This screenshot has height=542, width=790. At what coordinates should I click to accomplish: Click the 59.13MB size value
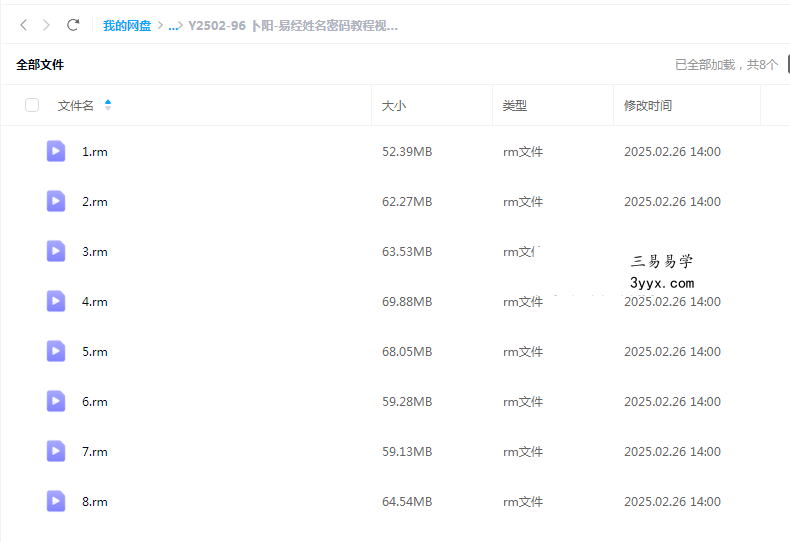(x=407, y=451)
